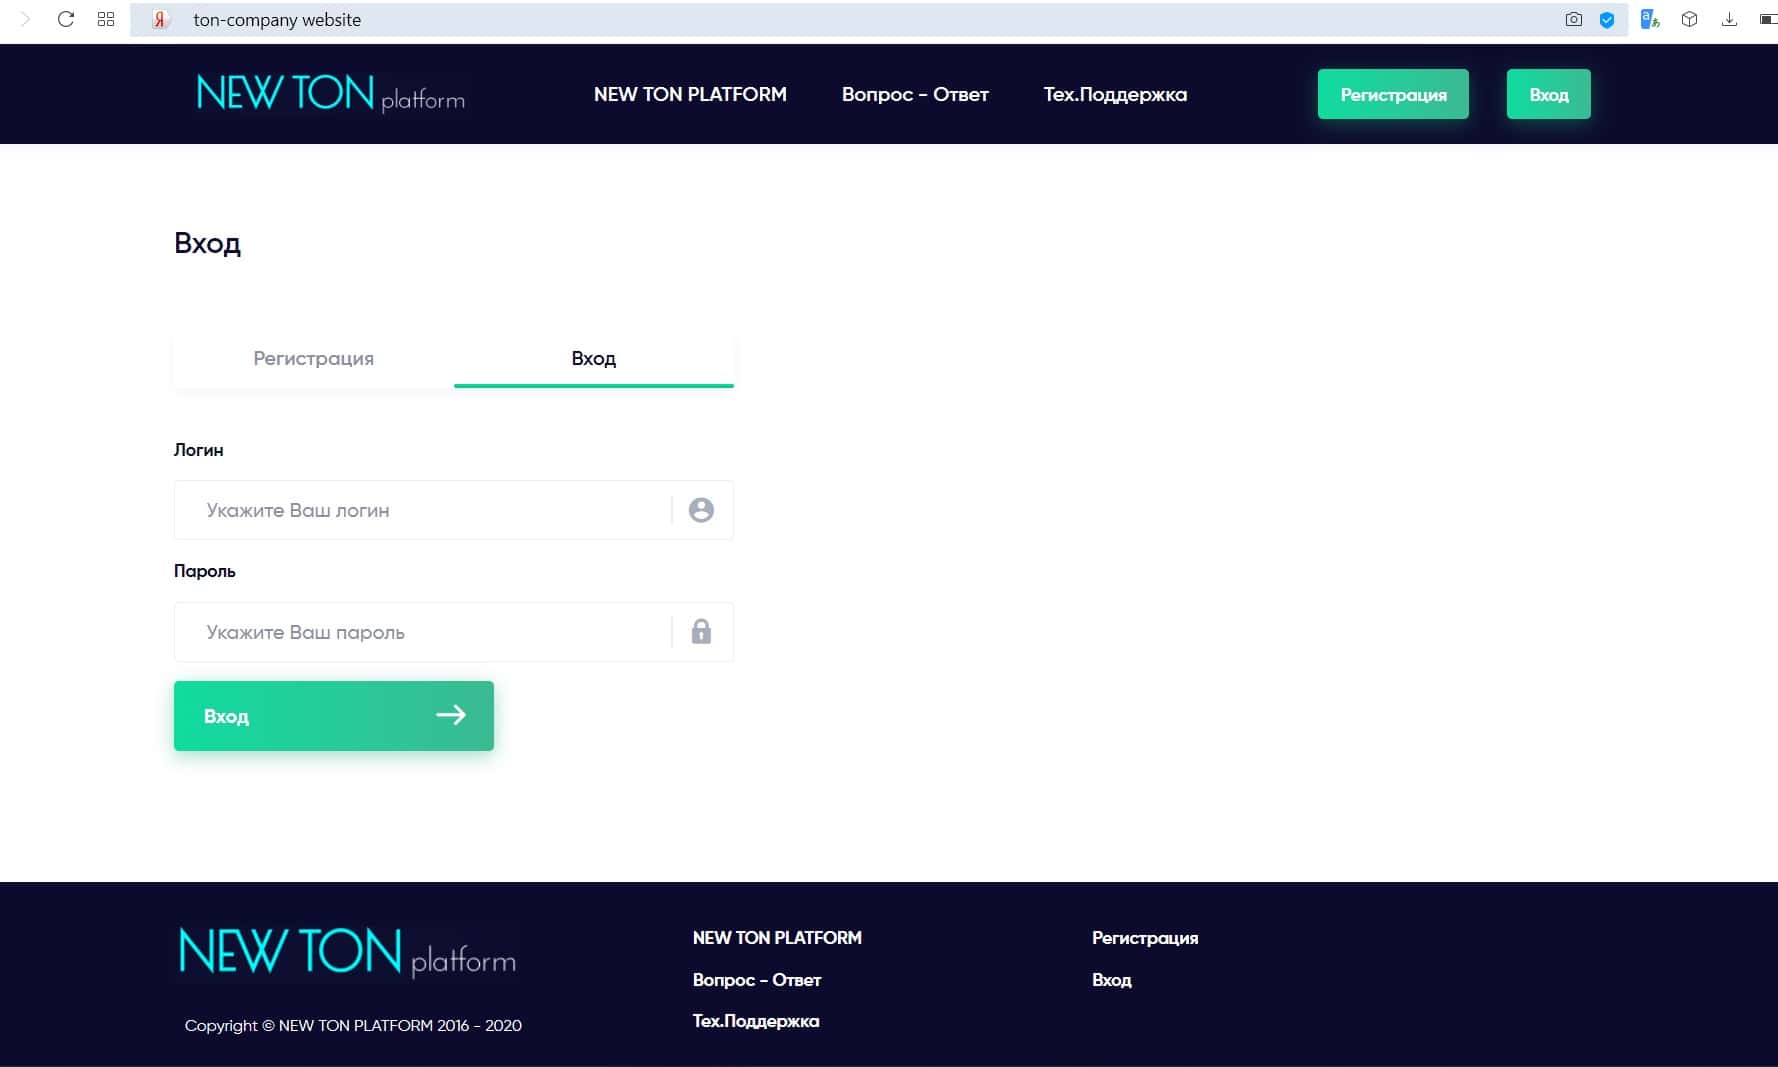Click the Логин field label
Screen dimensions: 1778x1067
[x=199, y=450]
